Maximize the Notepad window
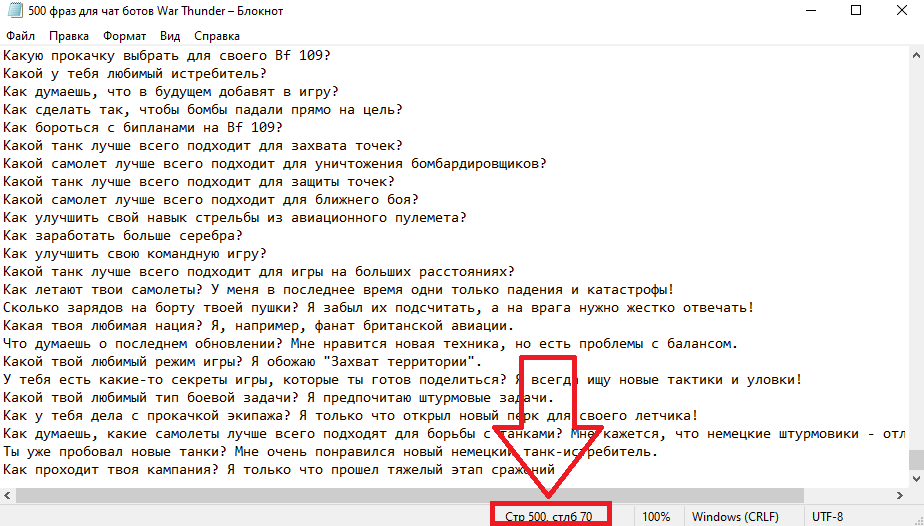This screenshot has height=526, width=924. [856, 11]
